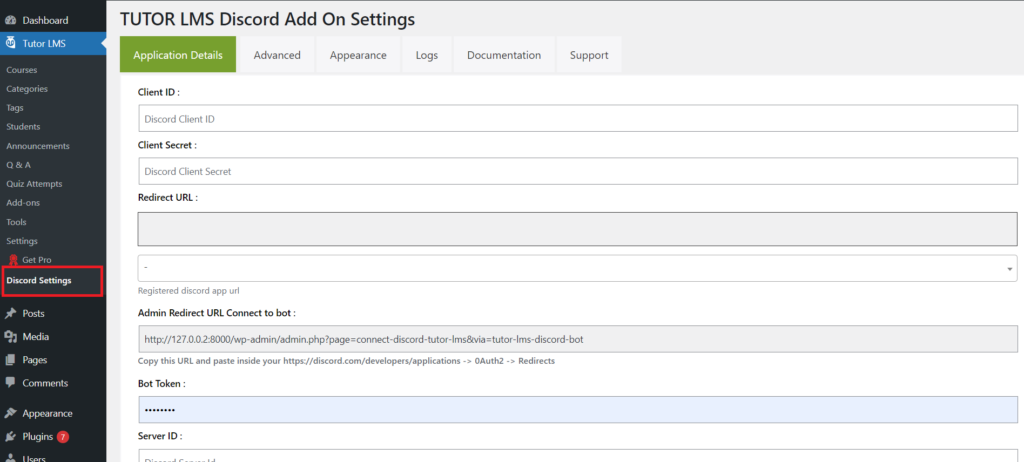Click the Posts pushpin icon
1024x462 pixels.
click(10, 314)
